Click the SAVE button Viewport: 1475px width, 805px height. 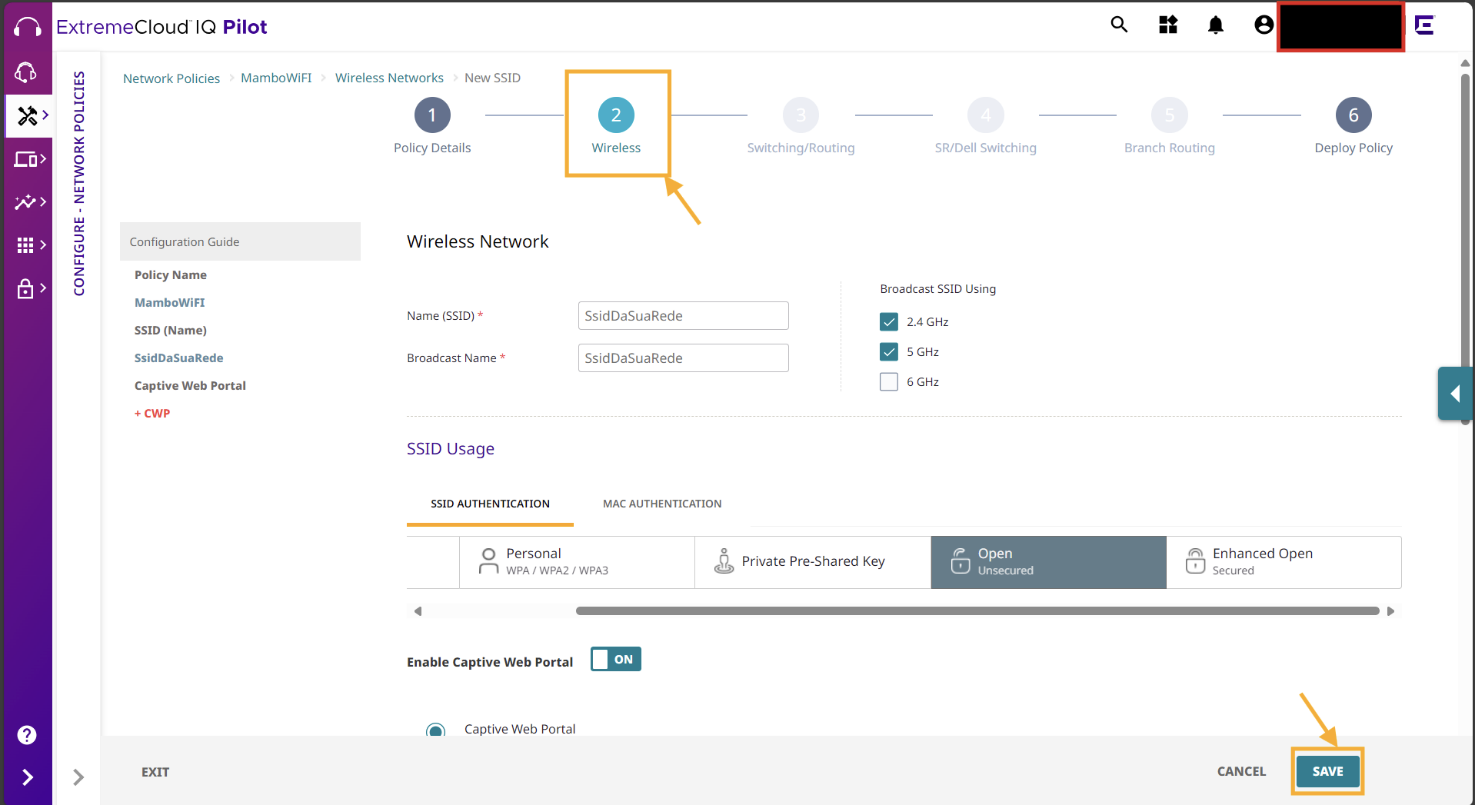[x=1328, y=772]
